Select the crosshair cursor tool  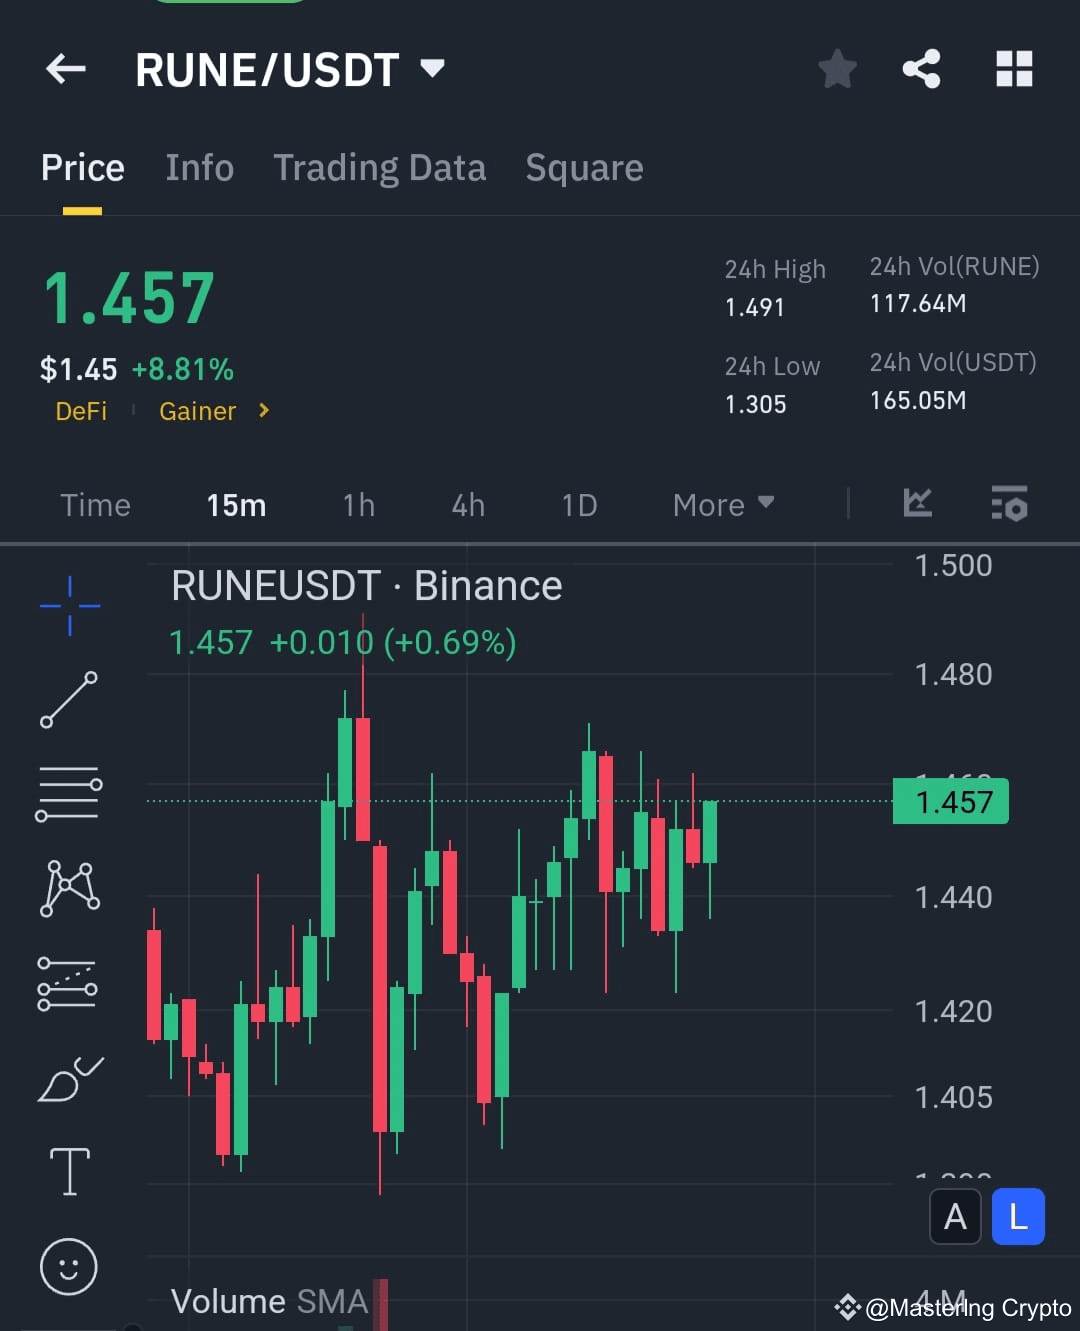coord(69,605)
